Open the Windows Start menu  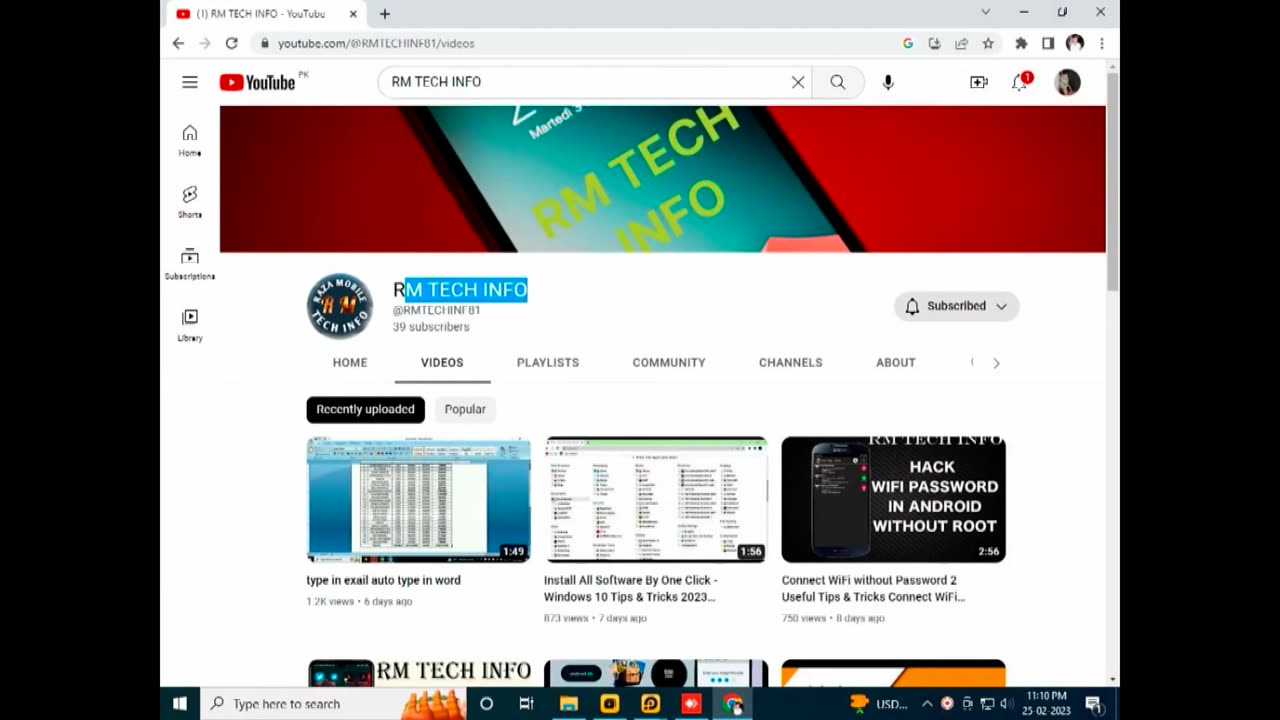[180, 704]
